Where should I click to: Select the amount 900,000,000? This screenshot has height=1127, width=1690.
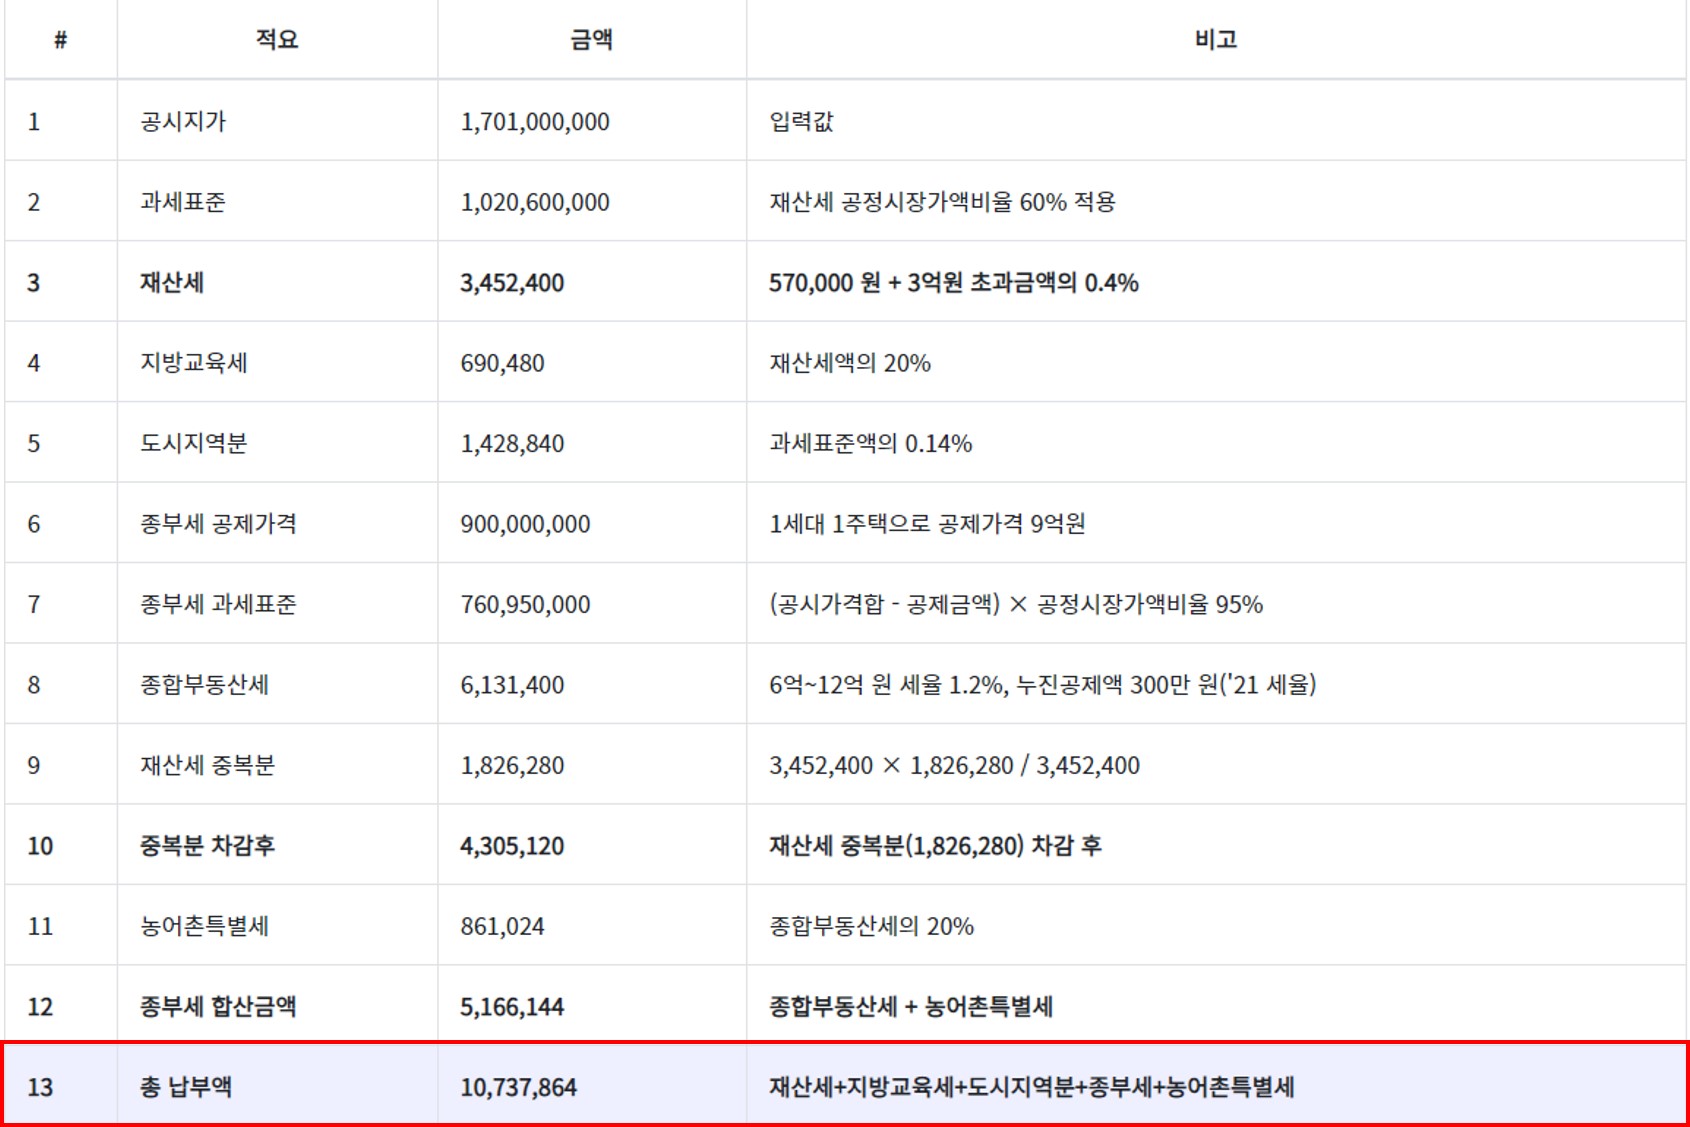click(525, 524)
